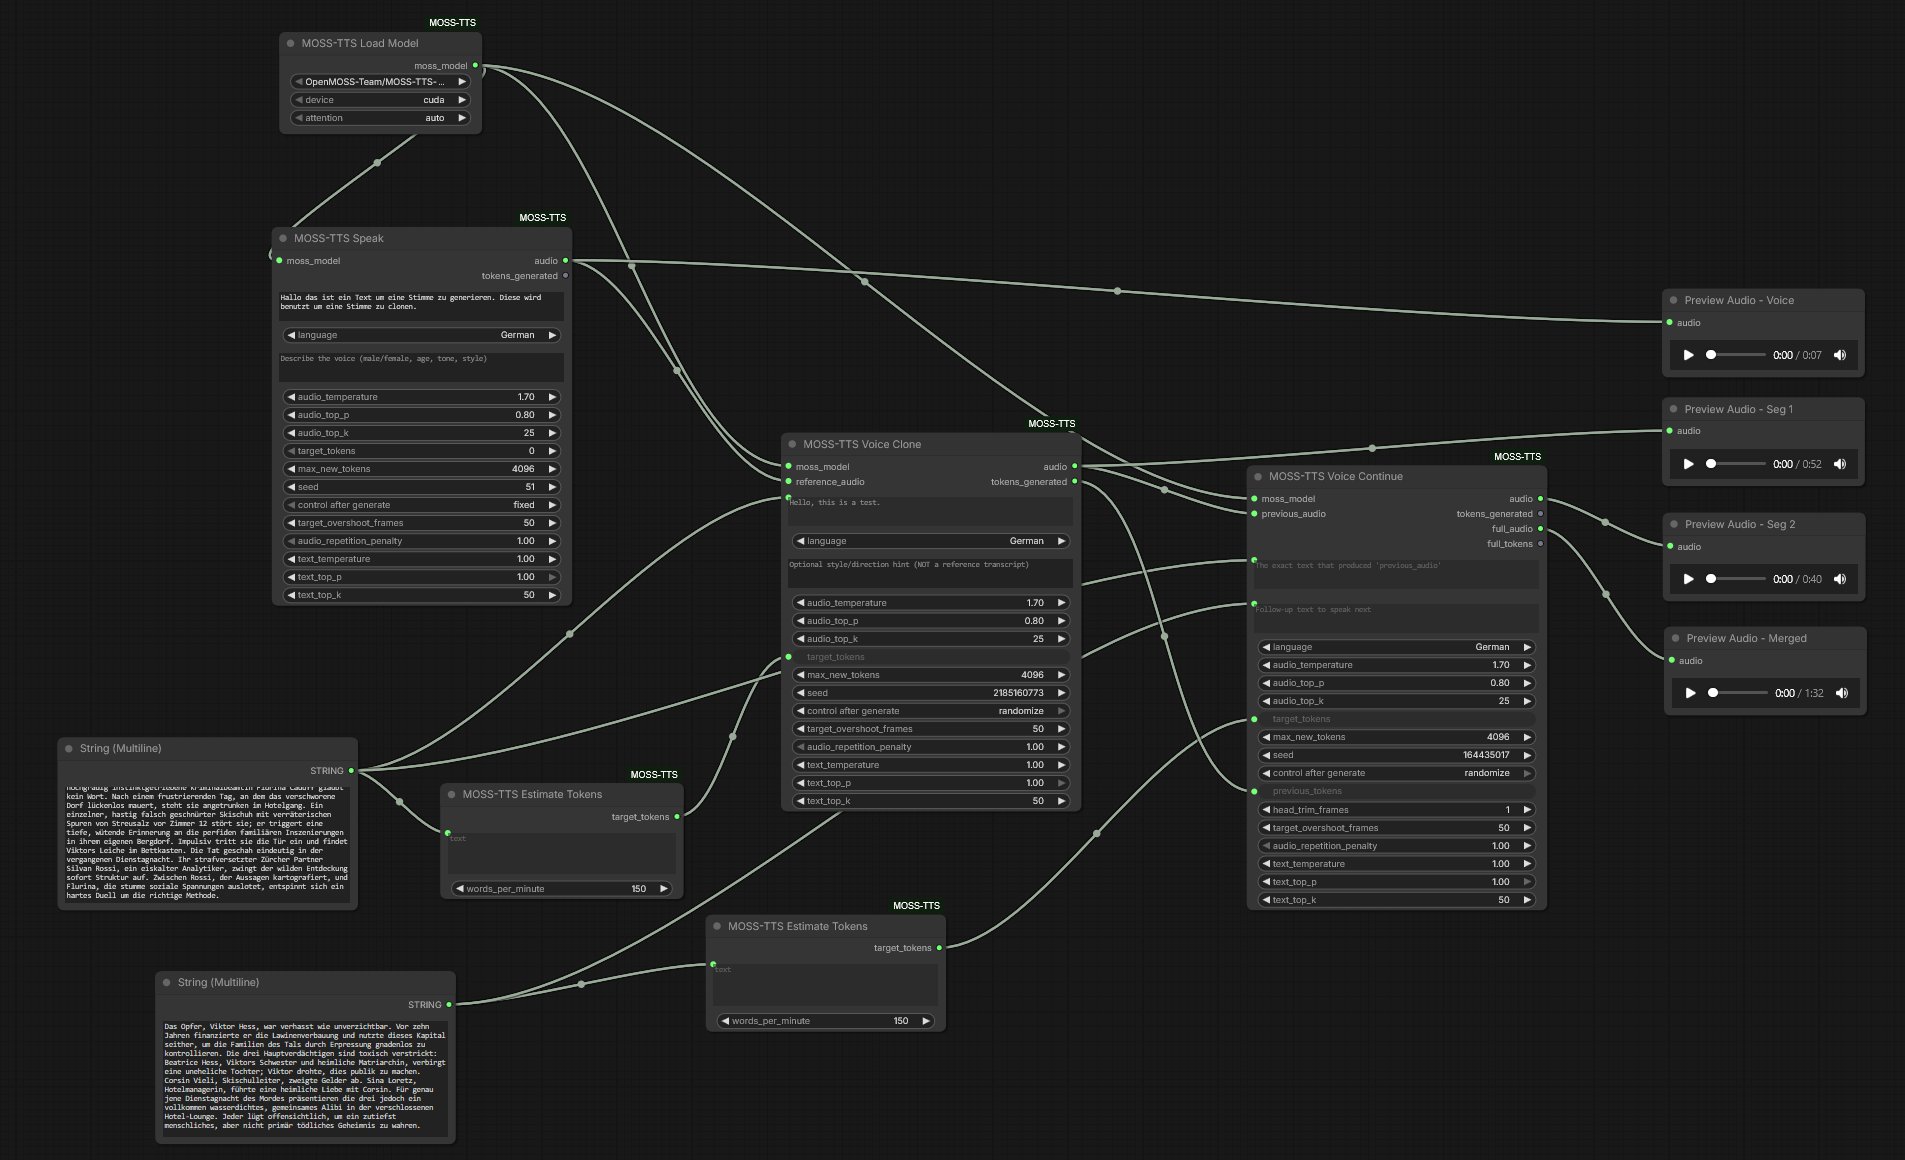
Task: Open control after generate randomize in Voice Clone
Action: coord(930,711)
